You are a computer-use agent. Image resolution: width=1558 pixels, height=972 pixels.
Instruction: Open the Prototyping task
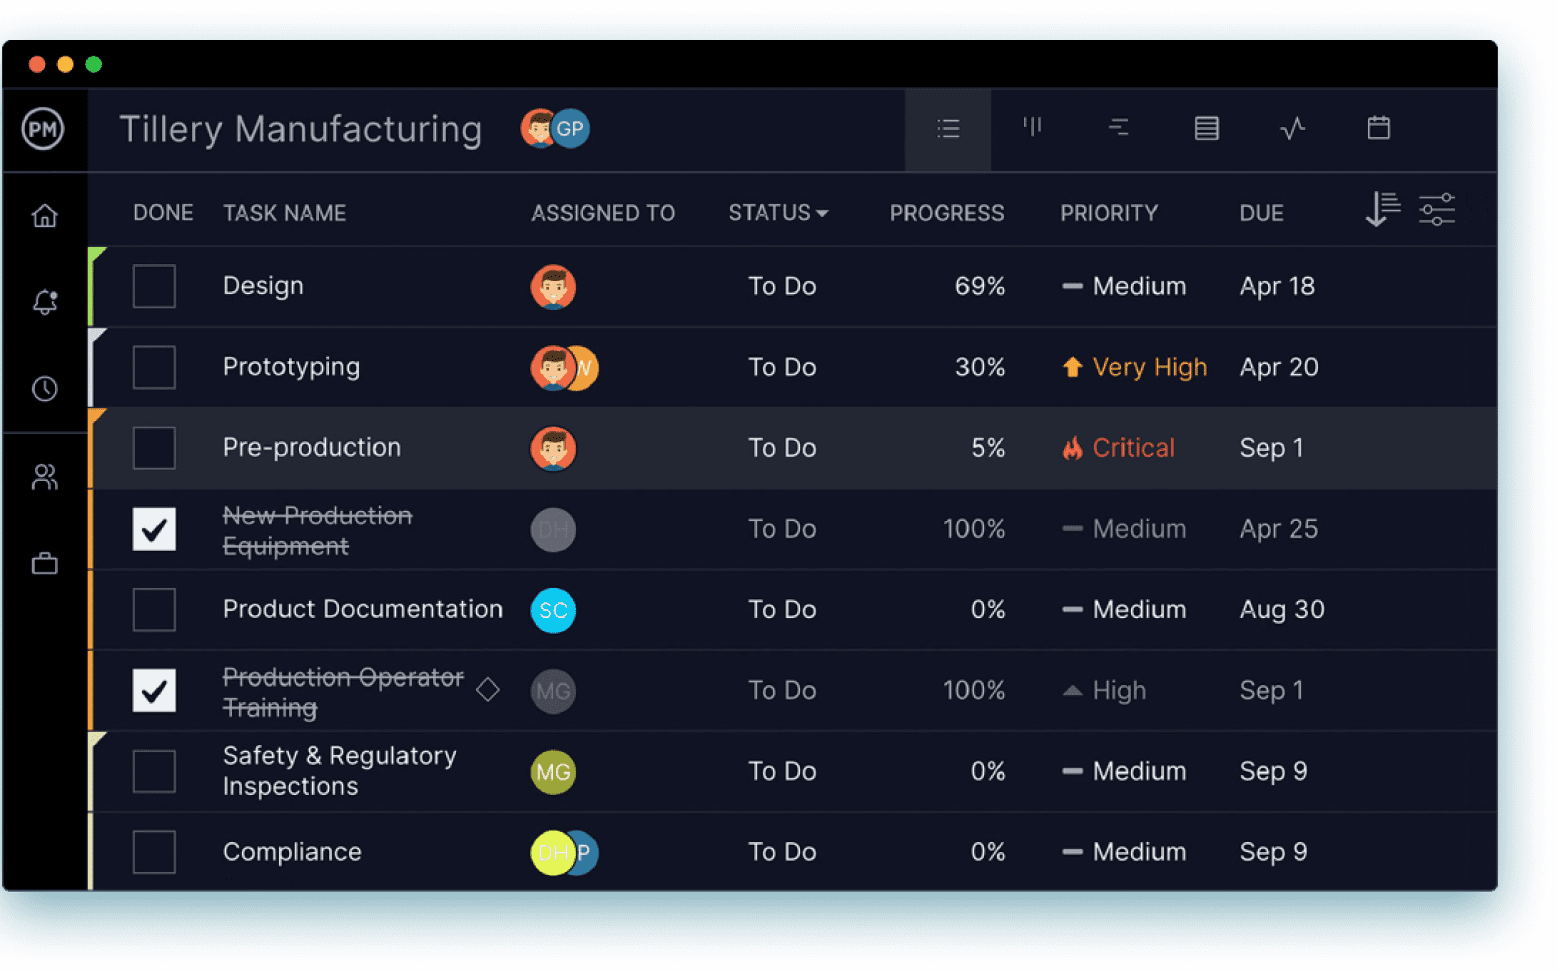[291, 367]
